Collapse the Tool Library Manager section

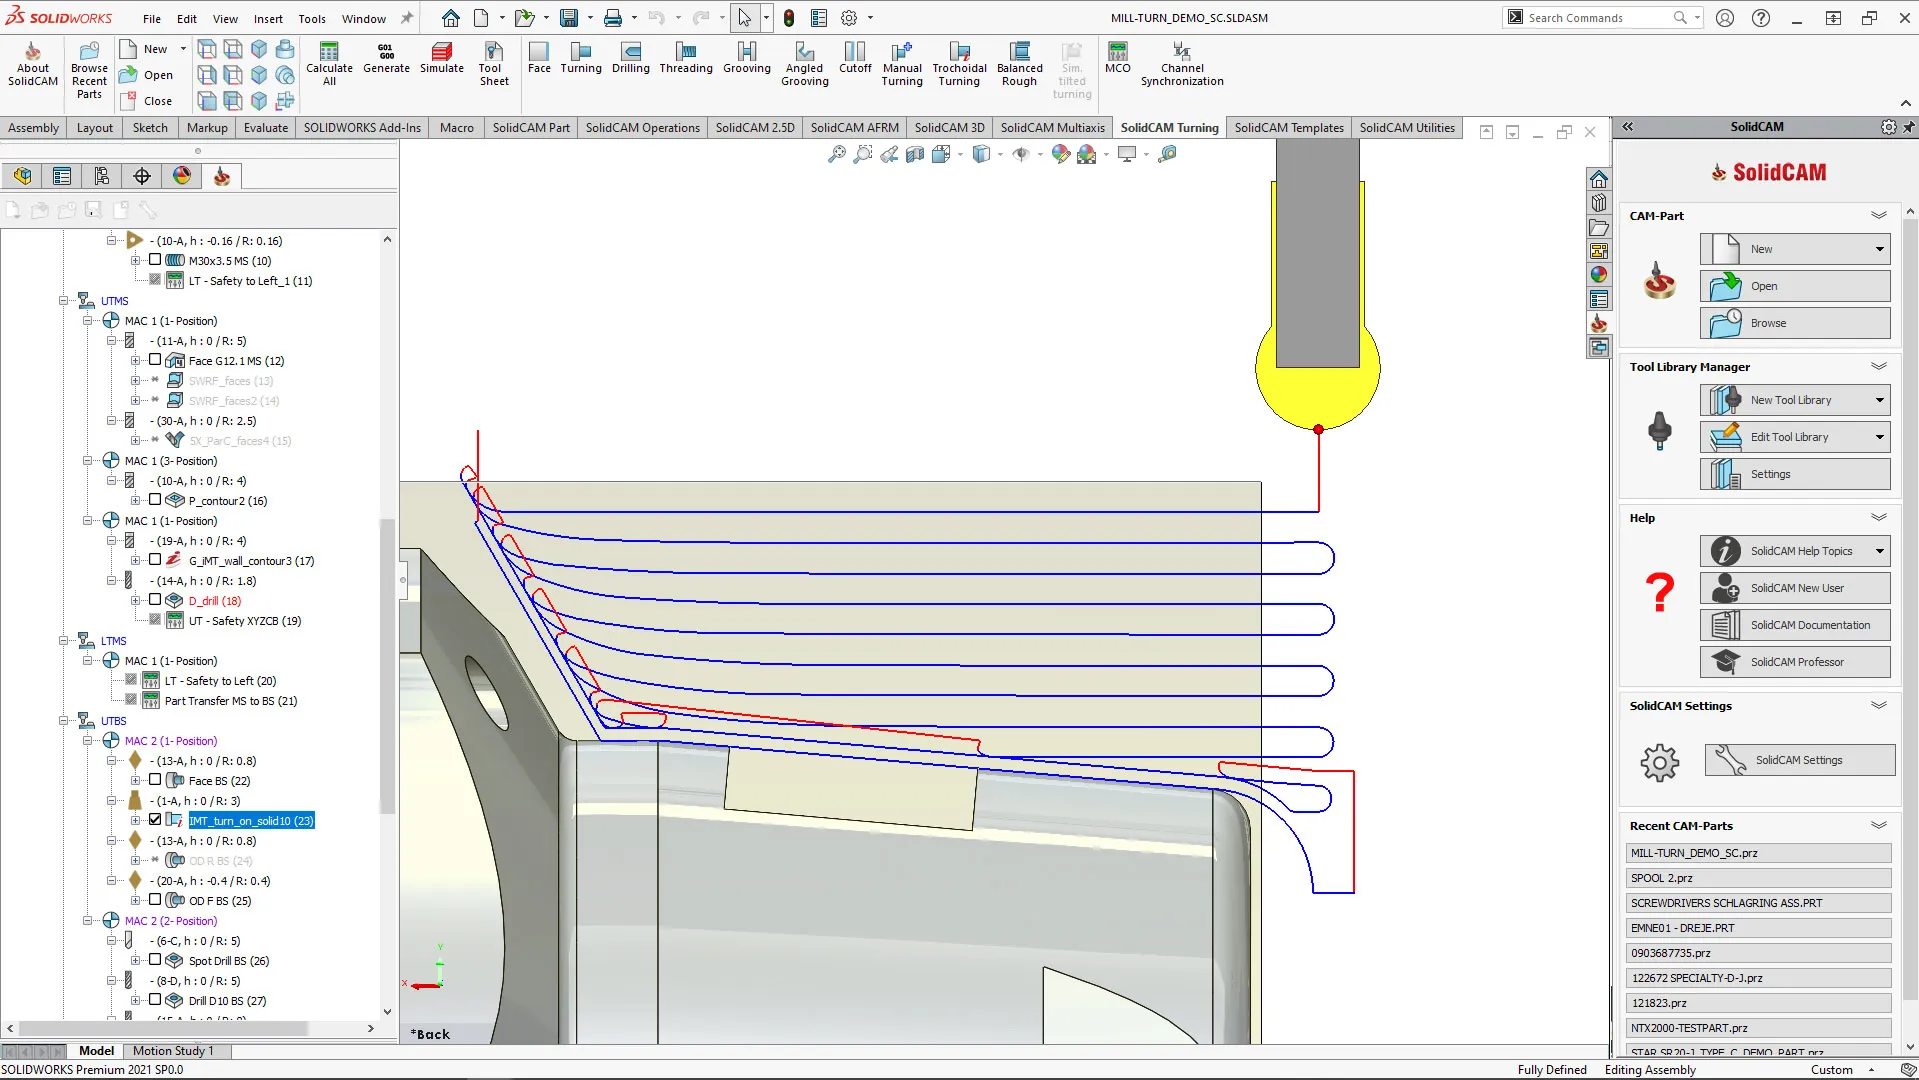[1878, 367]
